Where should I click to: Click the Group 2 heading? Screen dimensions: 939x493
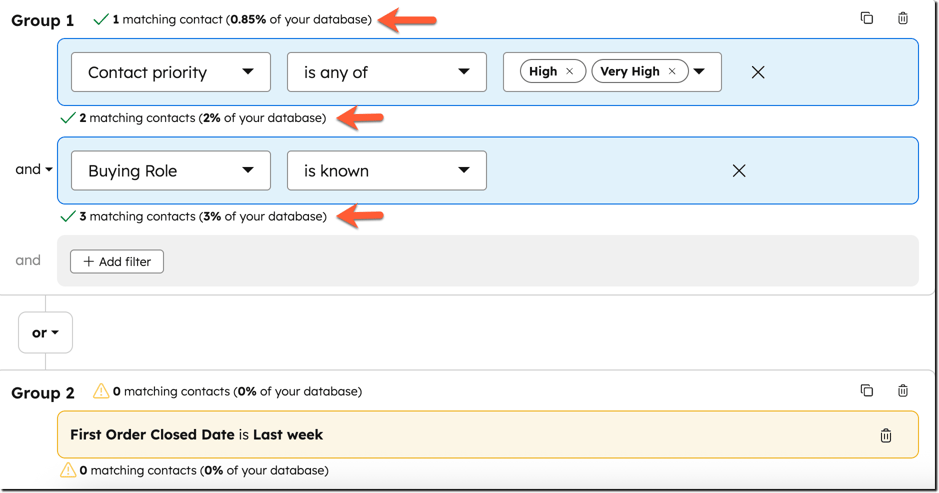pyautogui.click(x=42, y=393)
